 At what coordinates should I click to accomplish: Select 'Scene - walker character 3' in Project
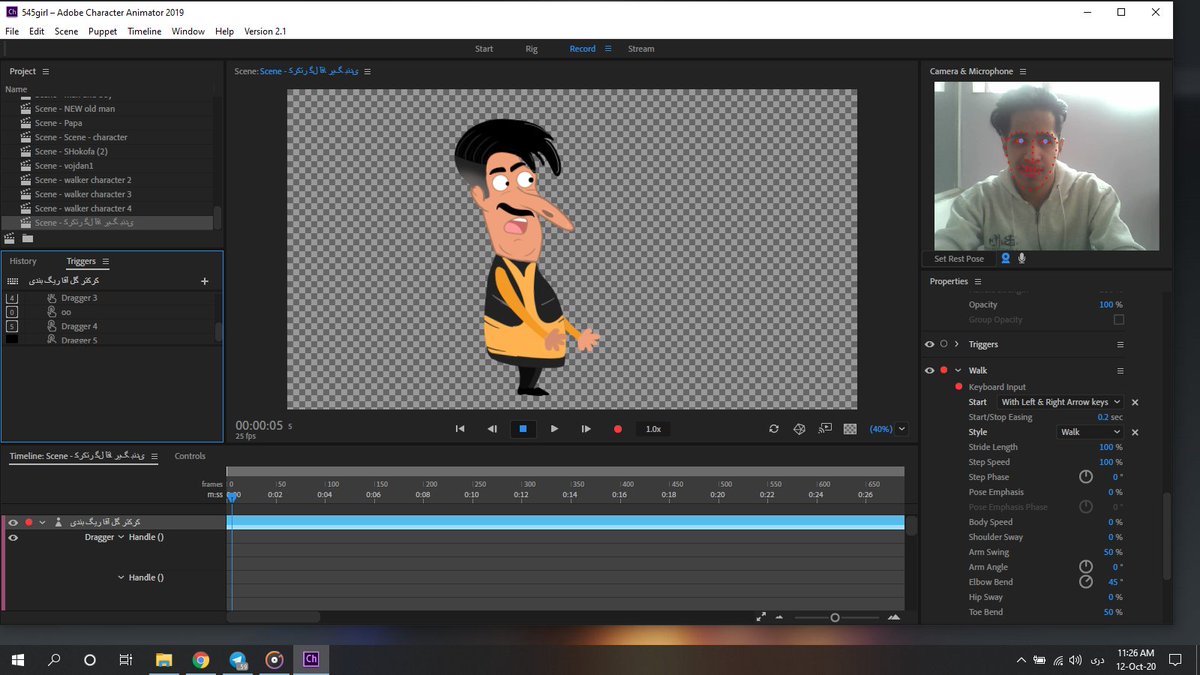[83, 194]
